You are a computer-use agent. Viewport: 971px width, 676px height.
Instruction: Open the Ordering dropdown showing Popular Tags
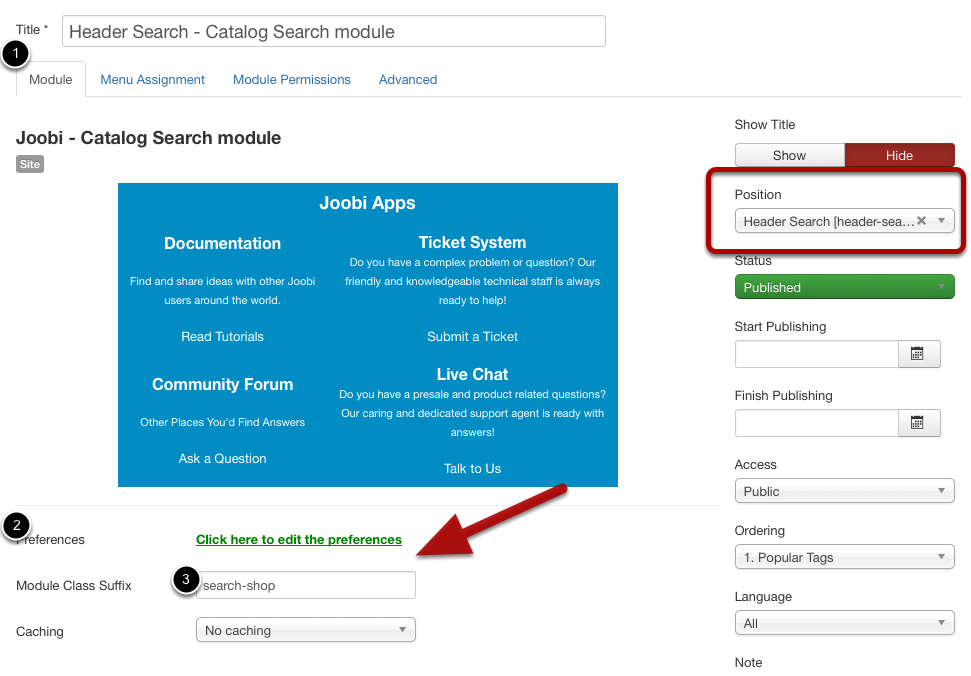click(x=844, y=557)
